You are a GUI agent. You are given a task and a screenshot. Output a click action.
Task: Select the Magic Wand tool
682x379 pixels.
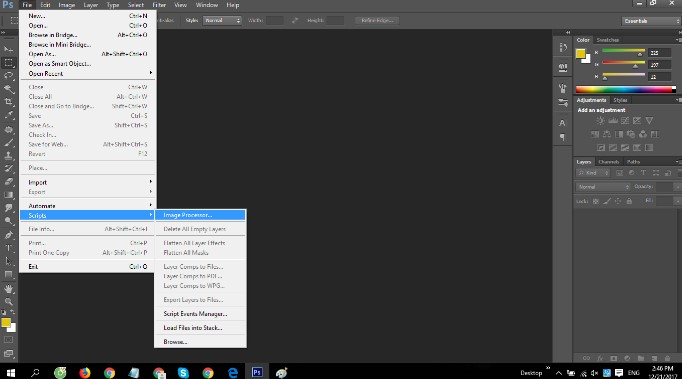pyautogui.click(x=8, y=89)
